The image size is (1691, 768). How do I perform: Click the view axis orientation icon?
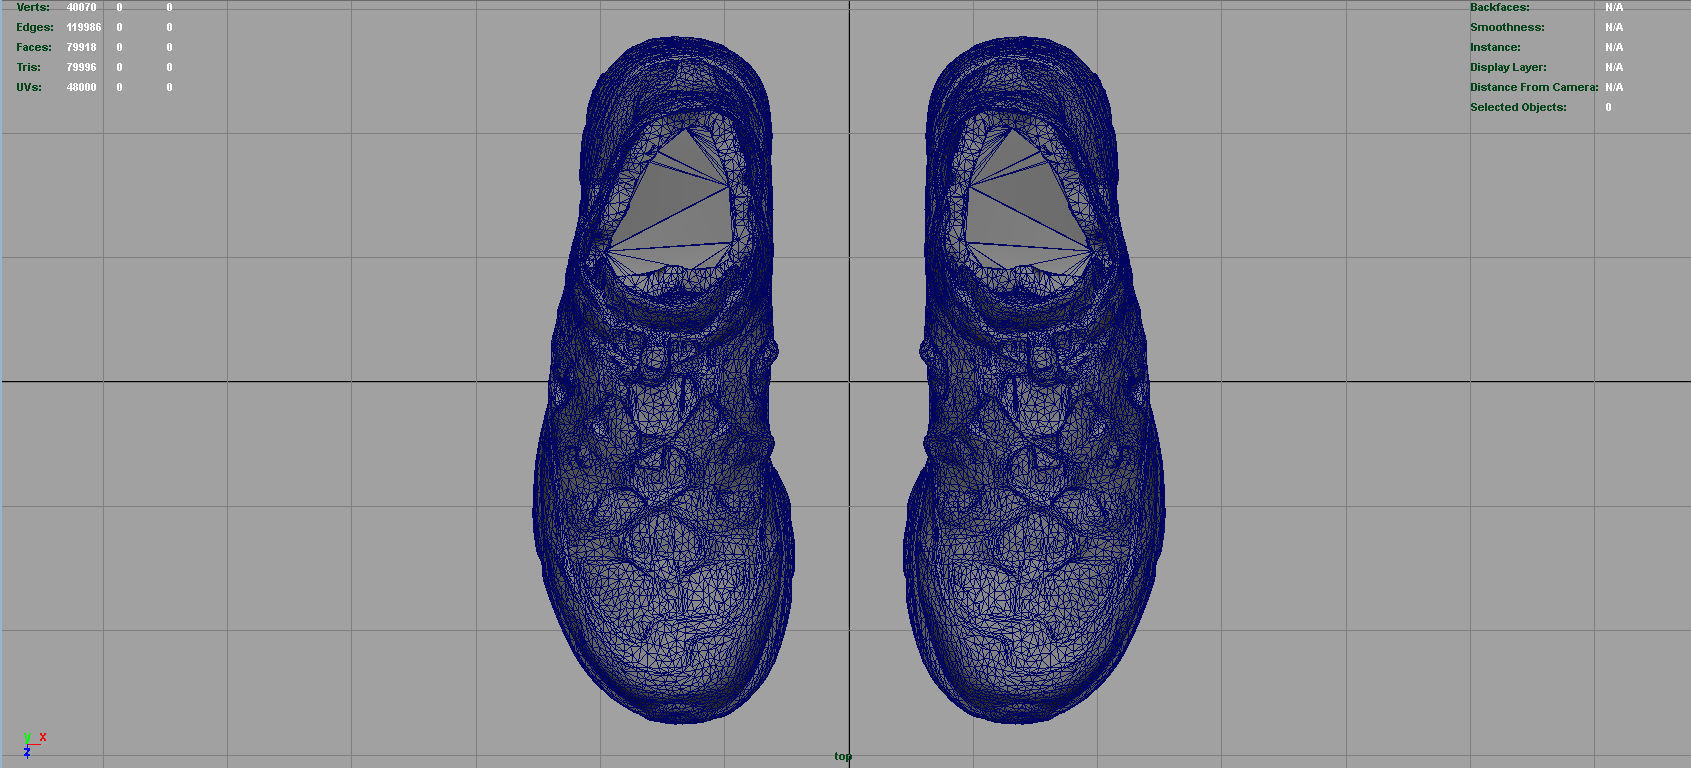click(33, 744)
